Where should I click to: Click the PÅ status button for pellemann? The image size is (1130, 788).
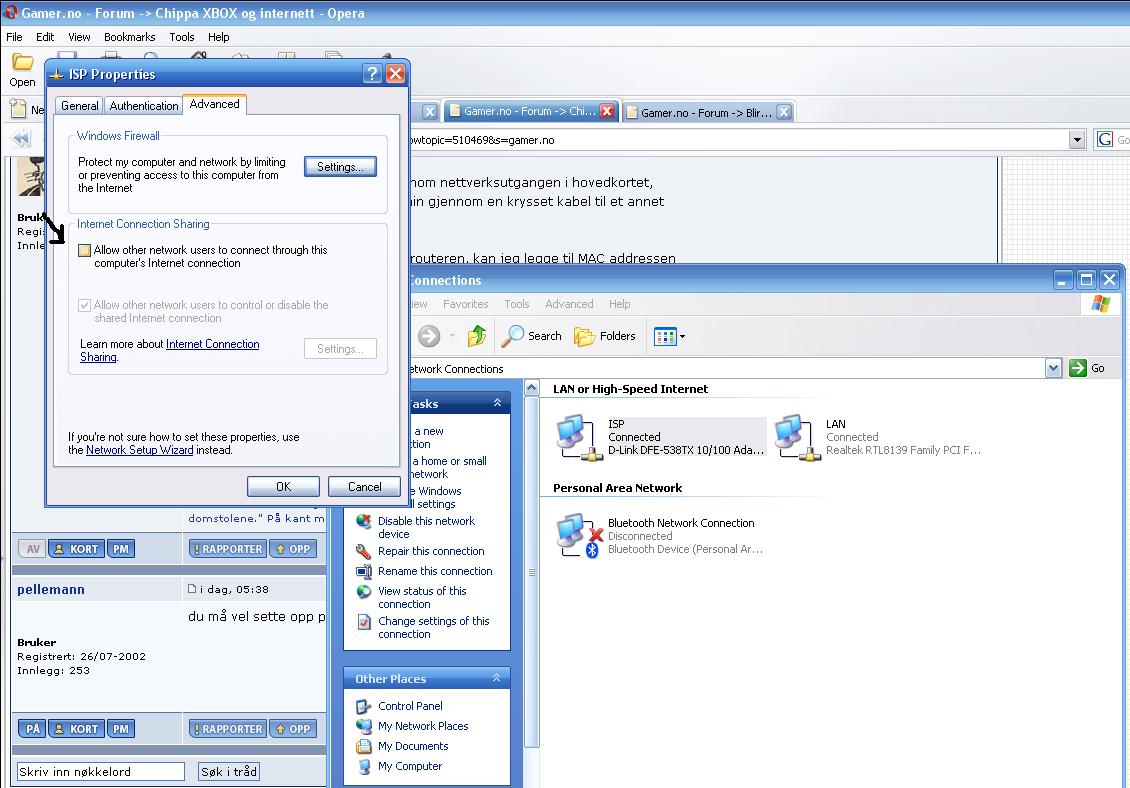pyautogui.click(x=32, y=729)
